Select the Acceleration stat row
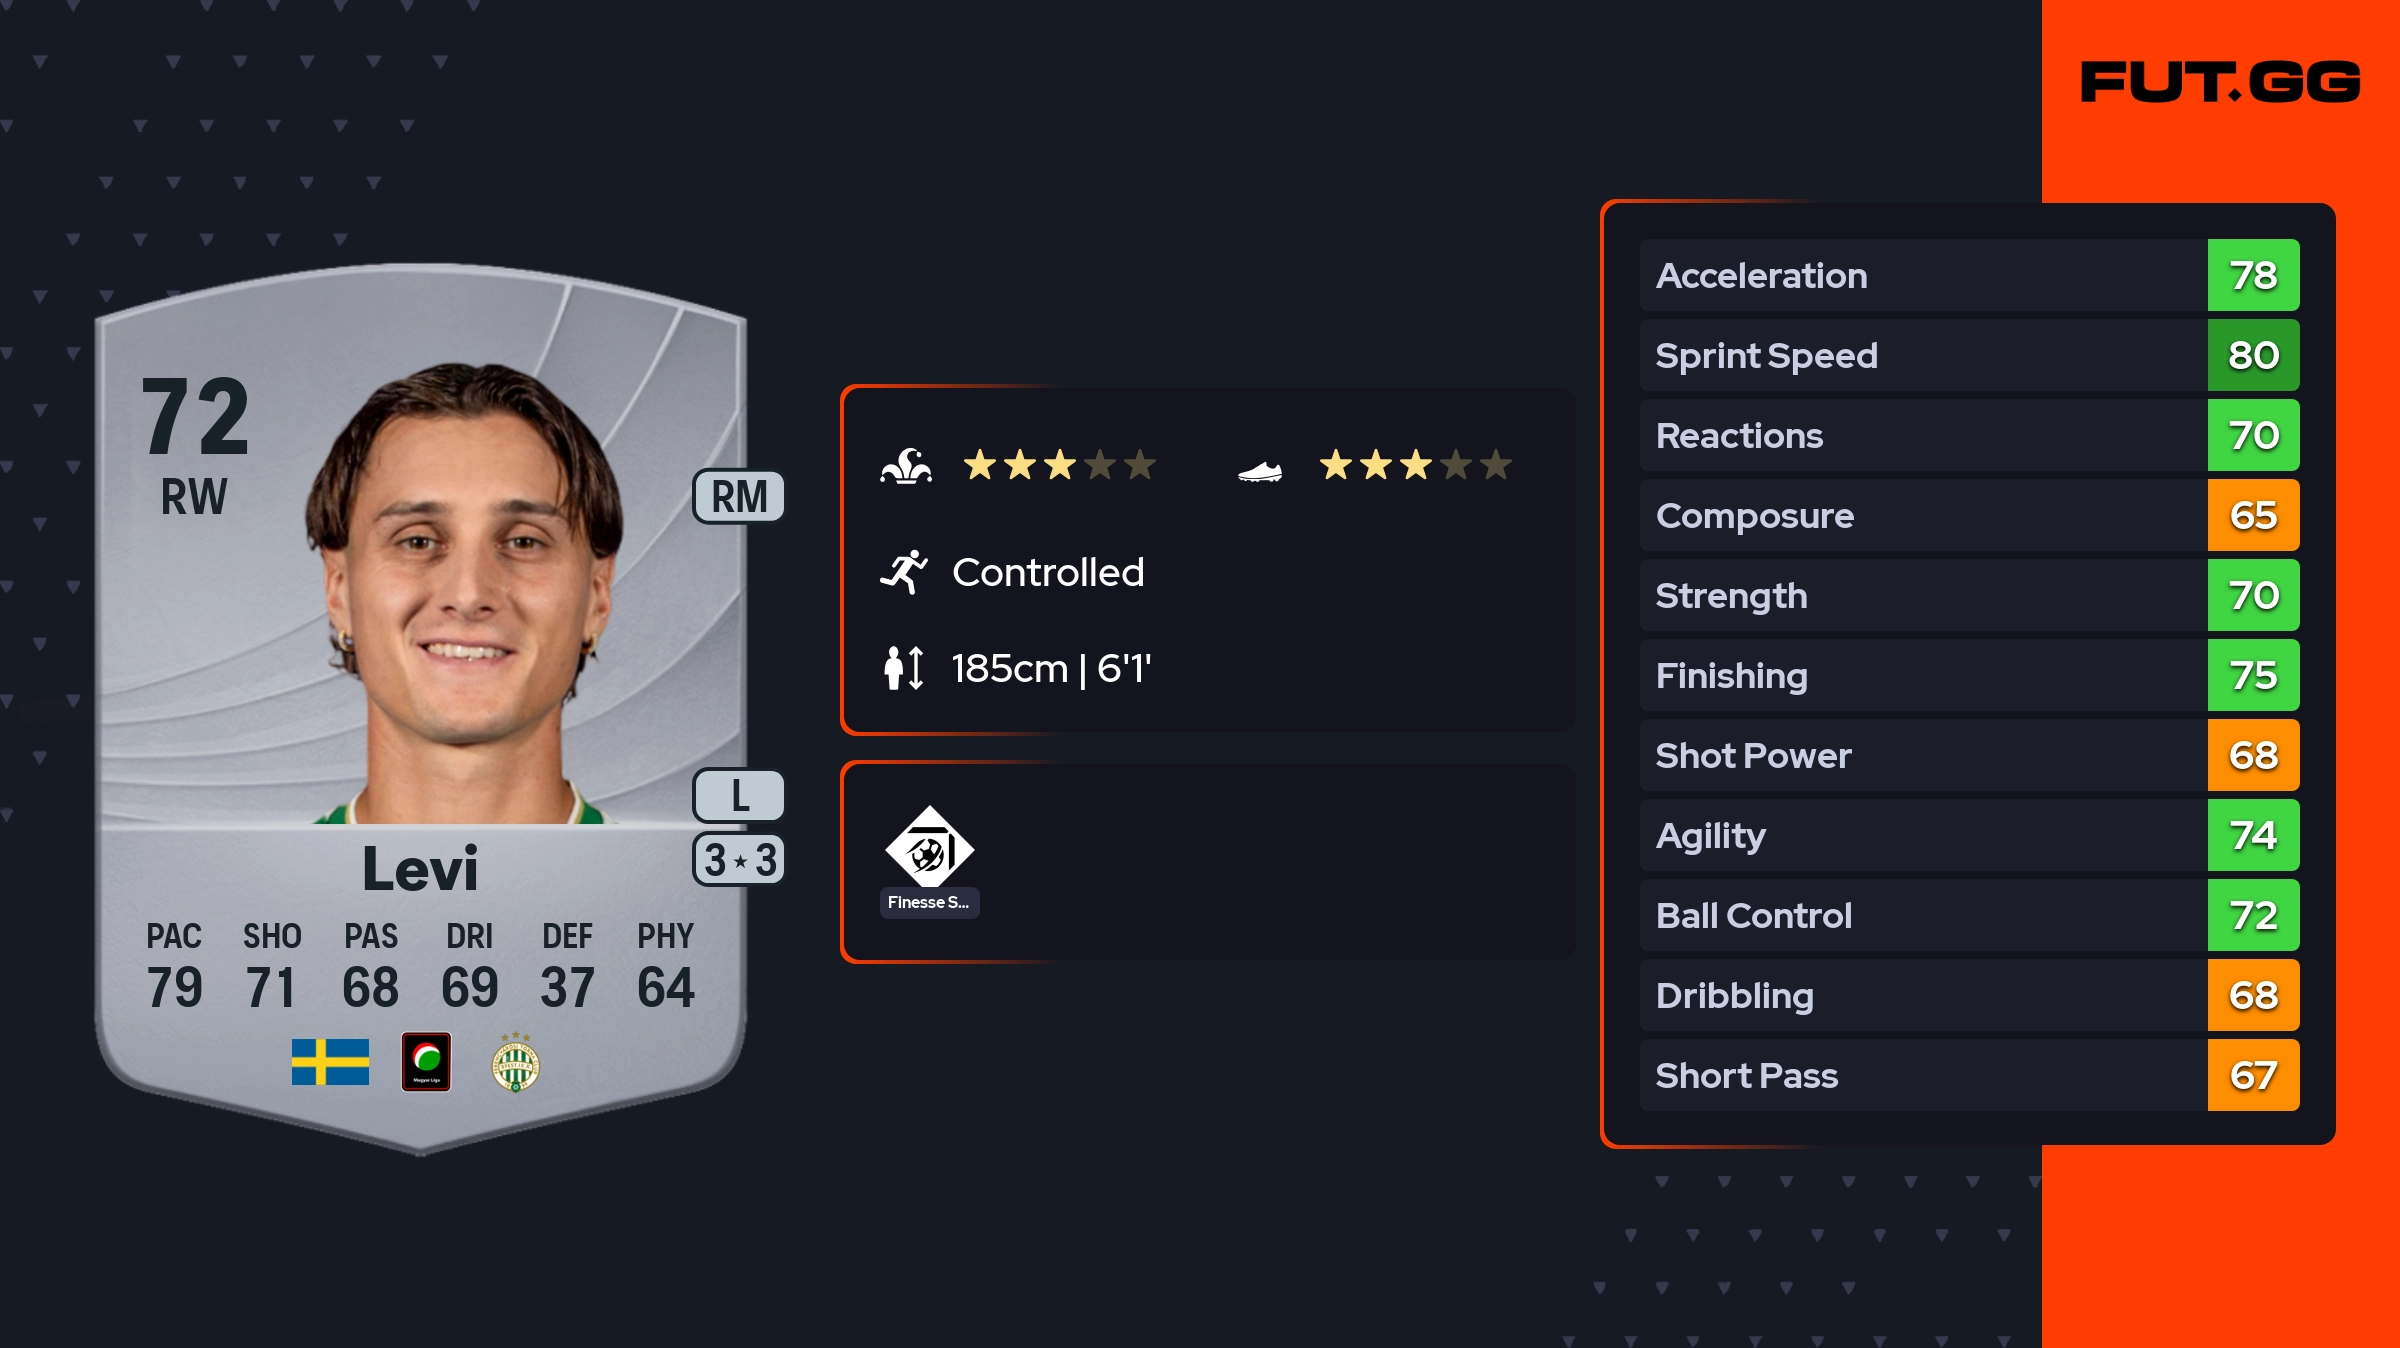Viewport: 2400px width, 1348px height. click(1922, 276)
